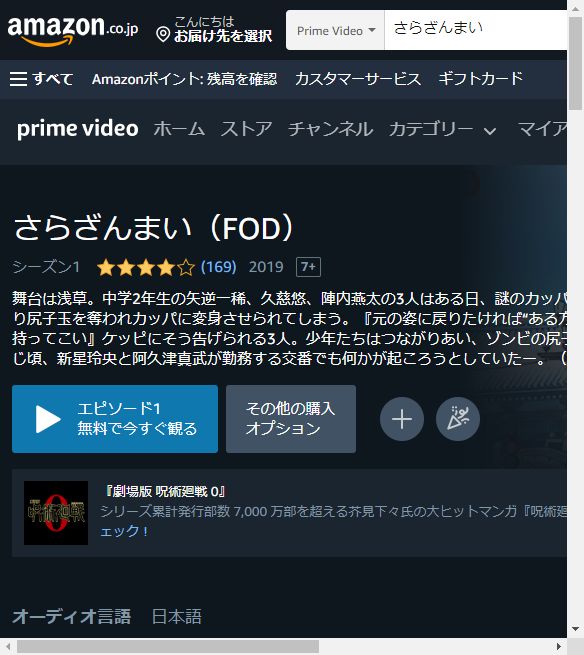
Task: Switch to the ストア tab
Action: [x=246, y=129]
